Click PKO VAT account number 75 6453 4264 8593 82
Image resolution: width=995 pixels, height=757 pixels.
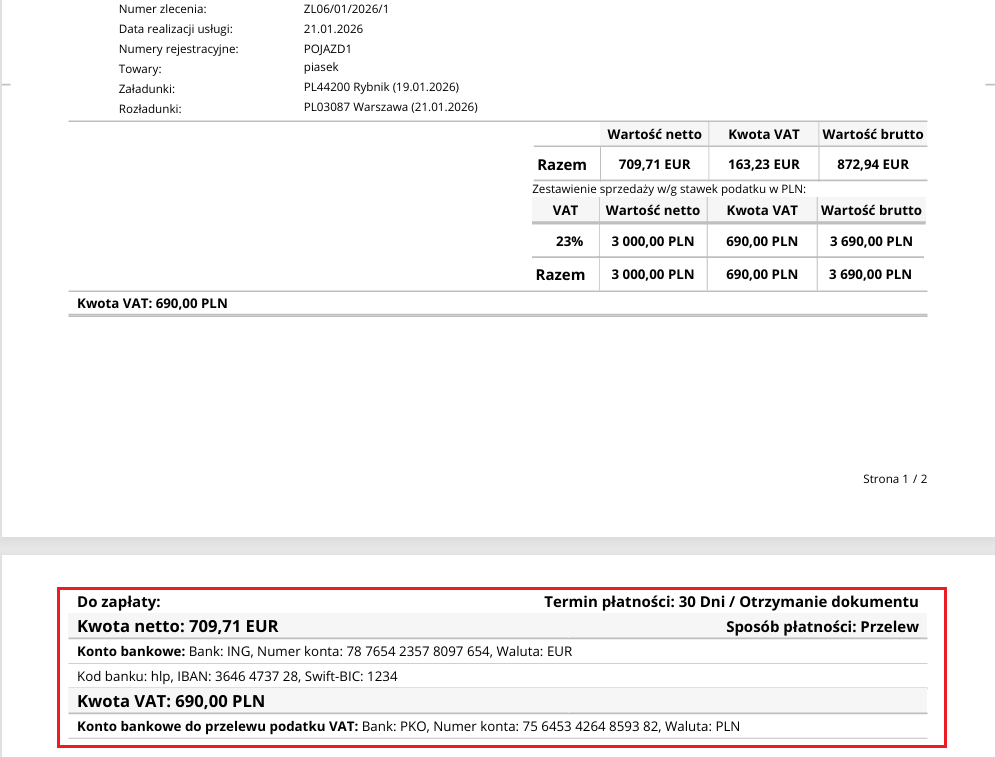(x=591, y=727)
